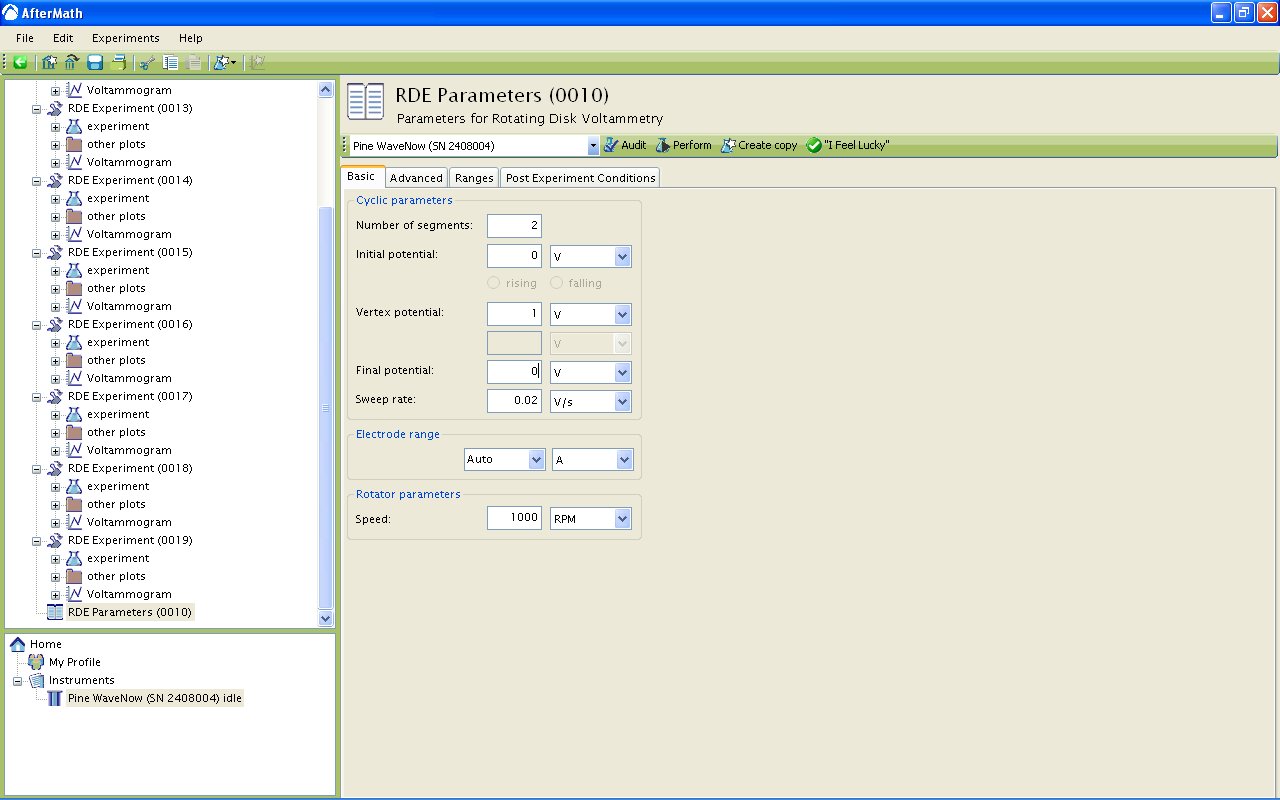Click the Voltammogram graph icon under RDE Experiment (0016)
The height and width of the screenshot is (800, 1280).
pyautogui.click(x=74, y=378)
